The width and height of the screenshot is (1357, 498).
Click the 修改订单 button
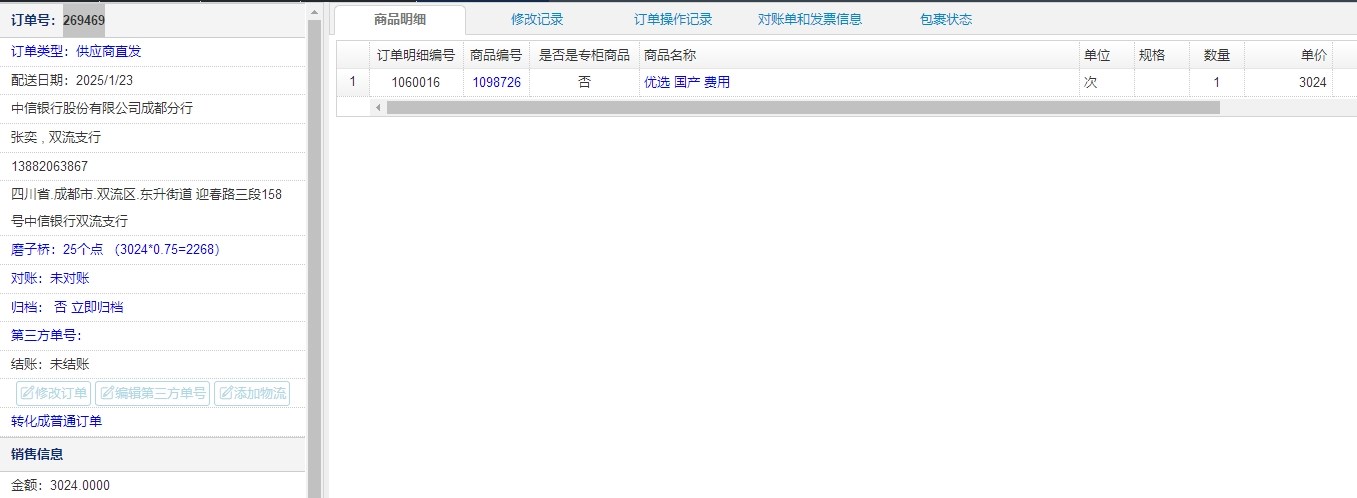(53, 393)
